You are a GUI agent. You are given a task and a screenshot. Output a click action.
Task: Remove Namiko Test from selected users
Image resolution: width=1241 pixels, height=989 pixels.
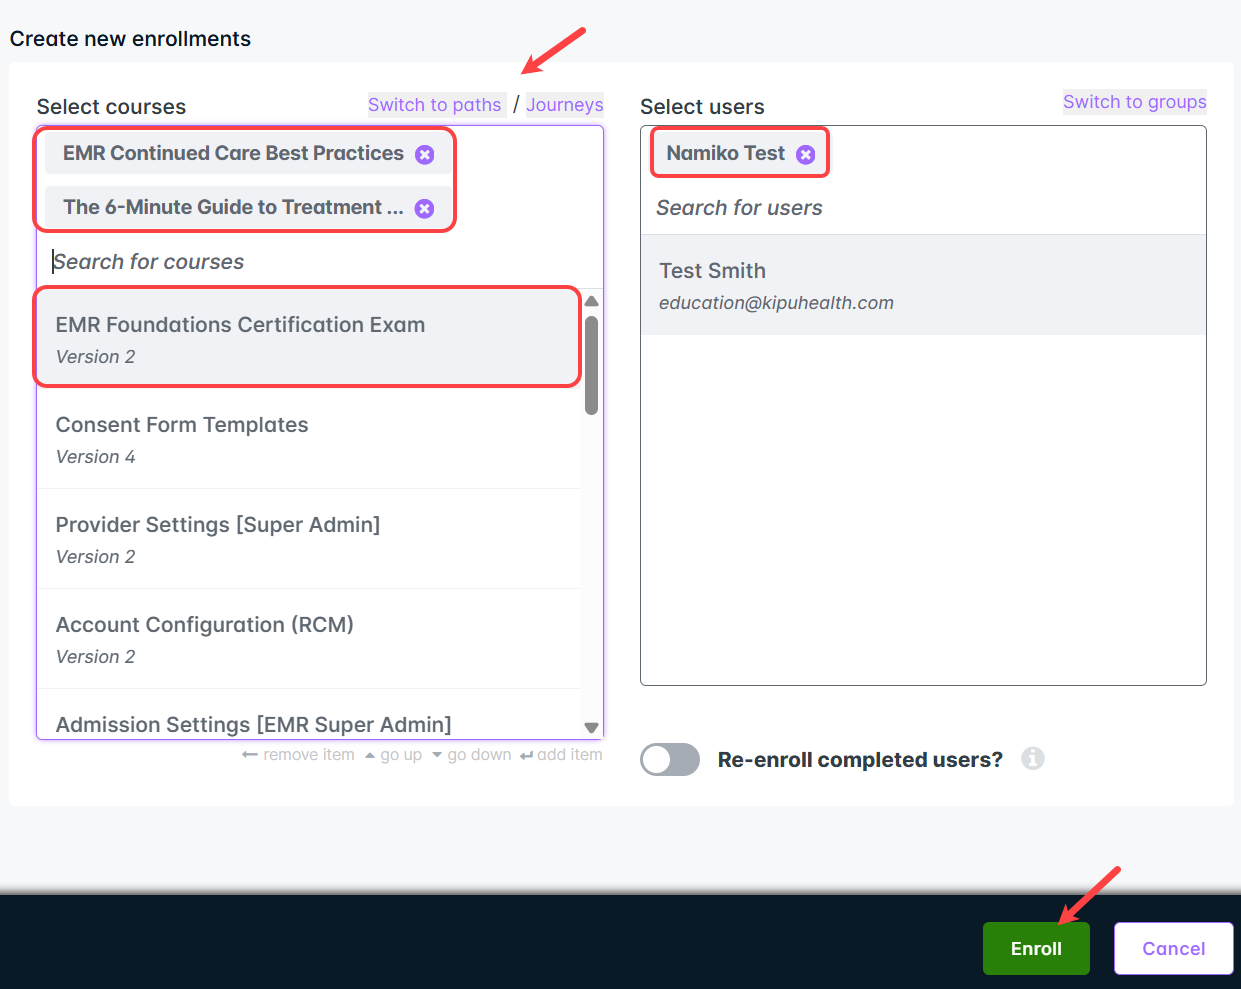[x=805, y=155]
